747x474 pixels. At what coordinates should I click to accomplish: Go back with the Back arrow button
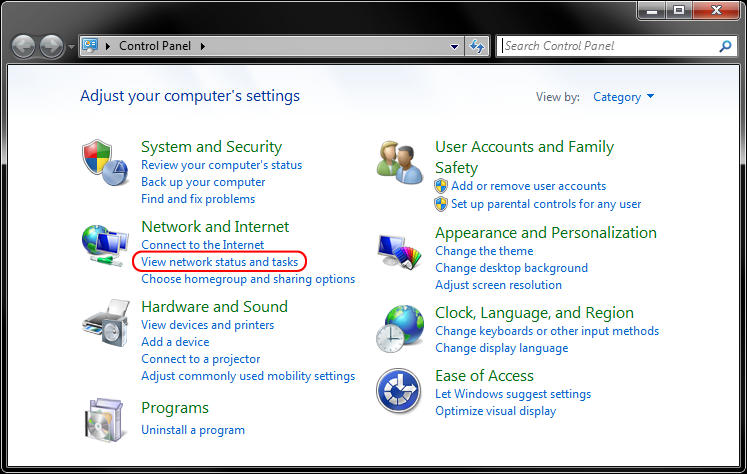pos(23,47)
